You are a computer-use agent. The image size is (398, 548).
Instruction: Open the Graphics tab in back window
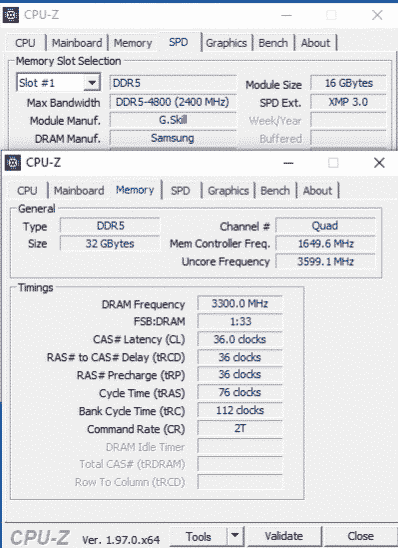point(226,43)
